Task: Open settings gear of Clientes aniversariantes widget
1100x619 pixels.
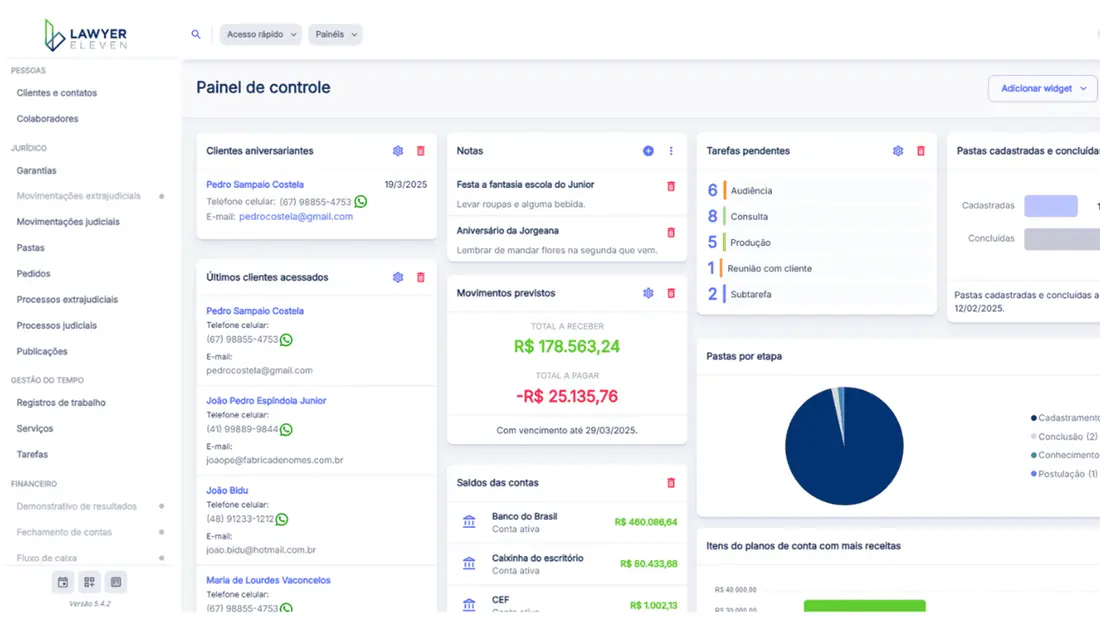Action: (x=398, y=151)
